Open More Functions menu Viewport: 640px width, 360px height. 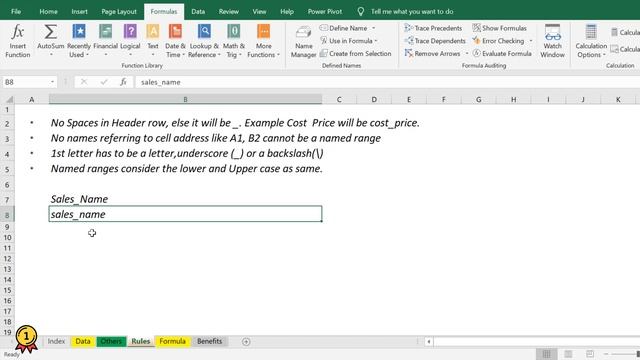coord(263,41)
